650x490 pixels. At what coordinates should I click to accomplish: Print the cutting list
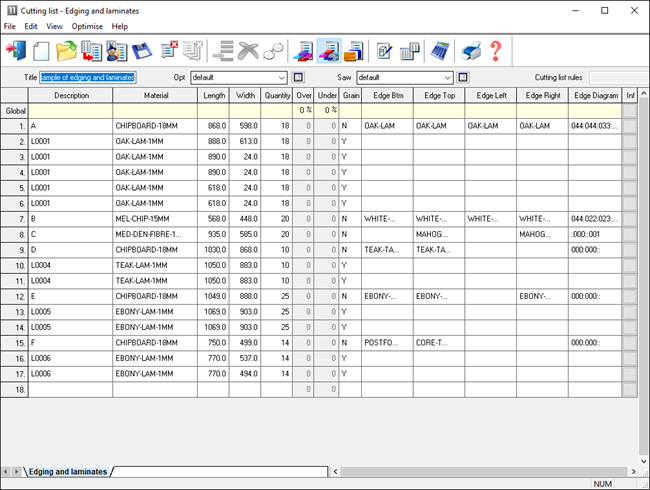(x=471, y=51)
